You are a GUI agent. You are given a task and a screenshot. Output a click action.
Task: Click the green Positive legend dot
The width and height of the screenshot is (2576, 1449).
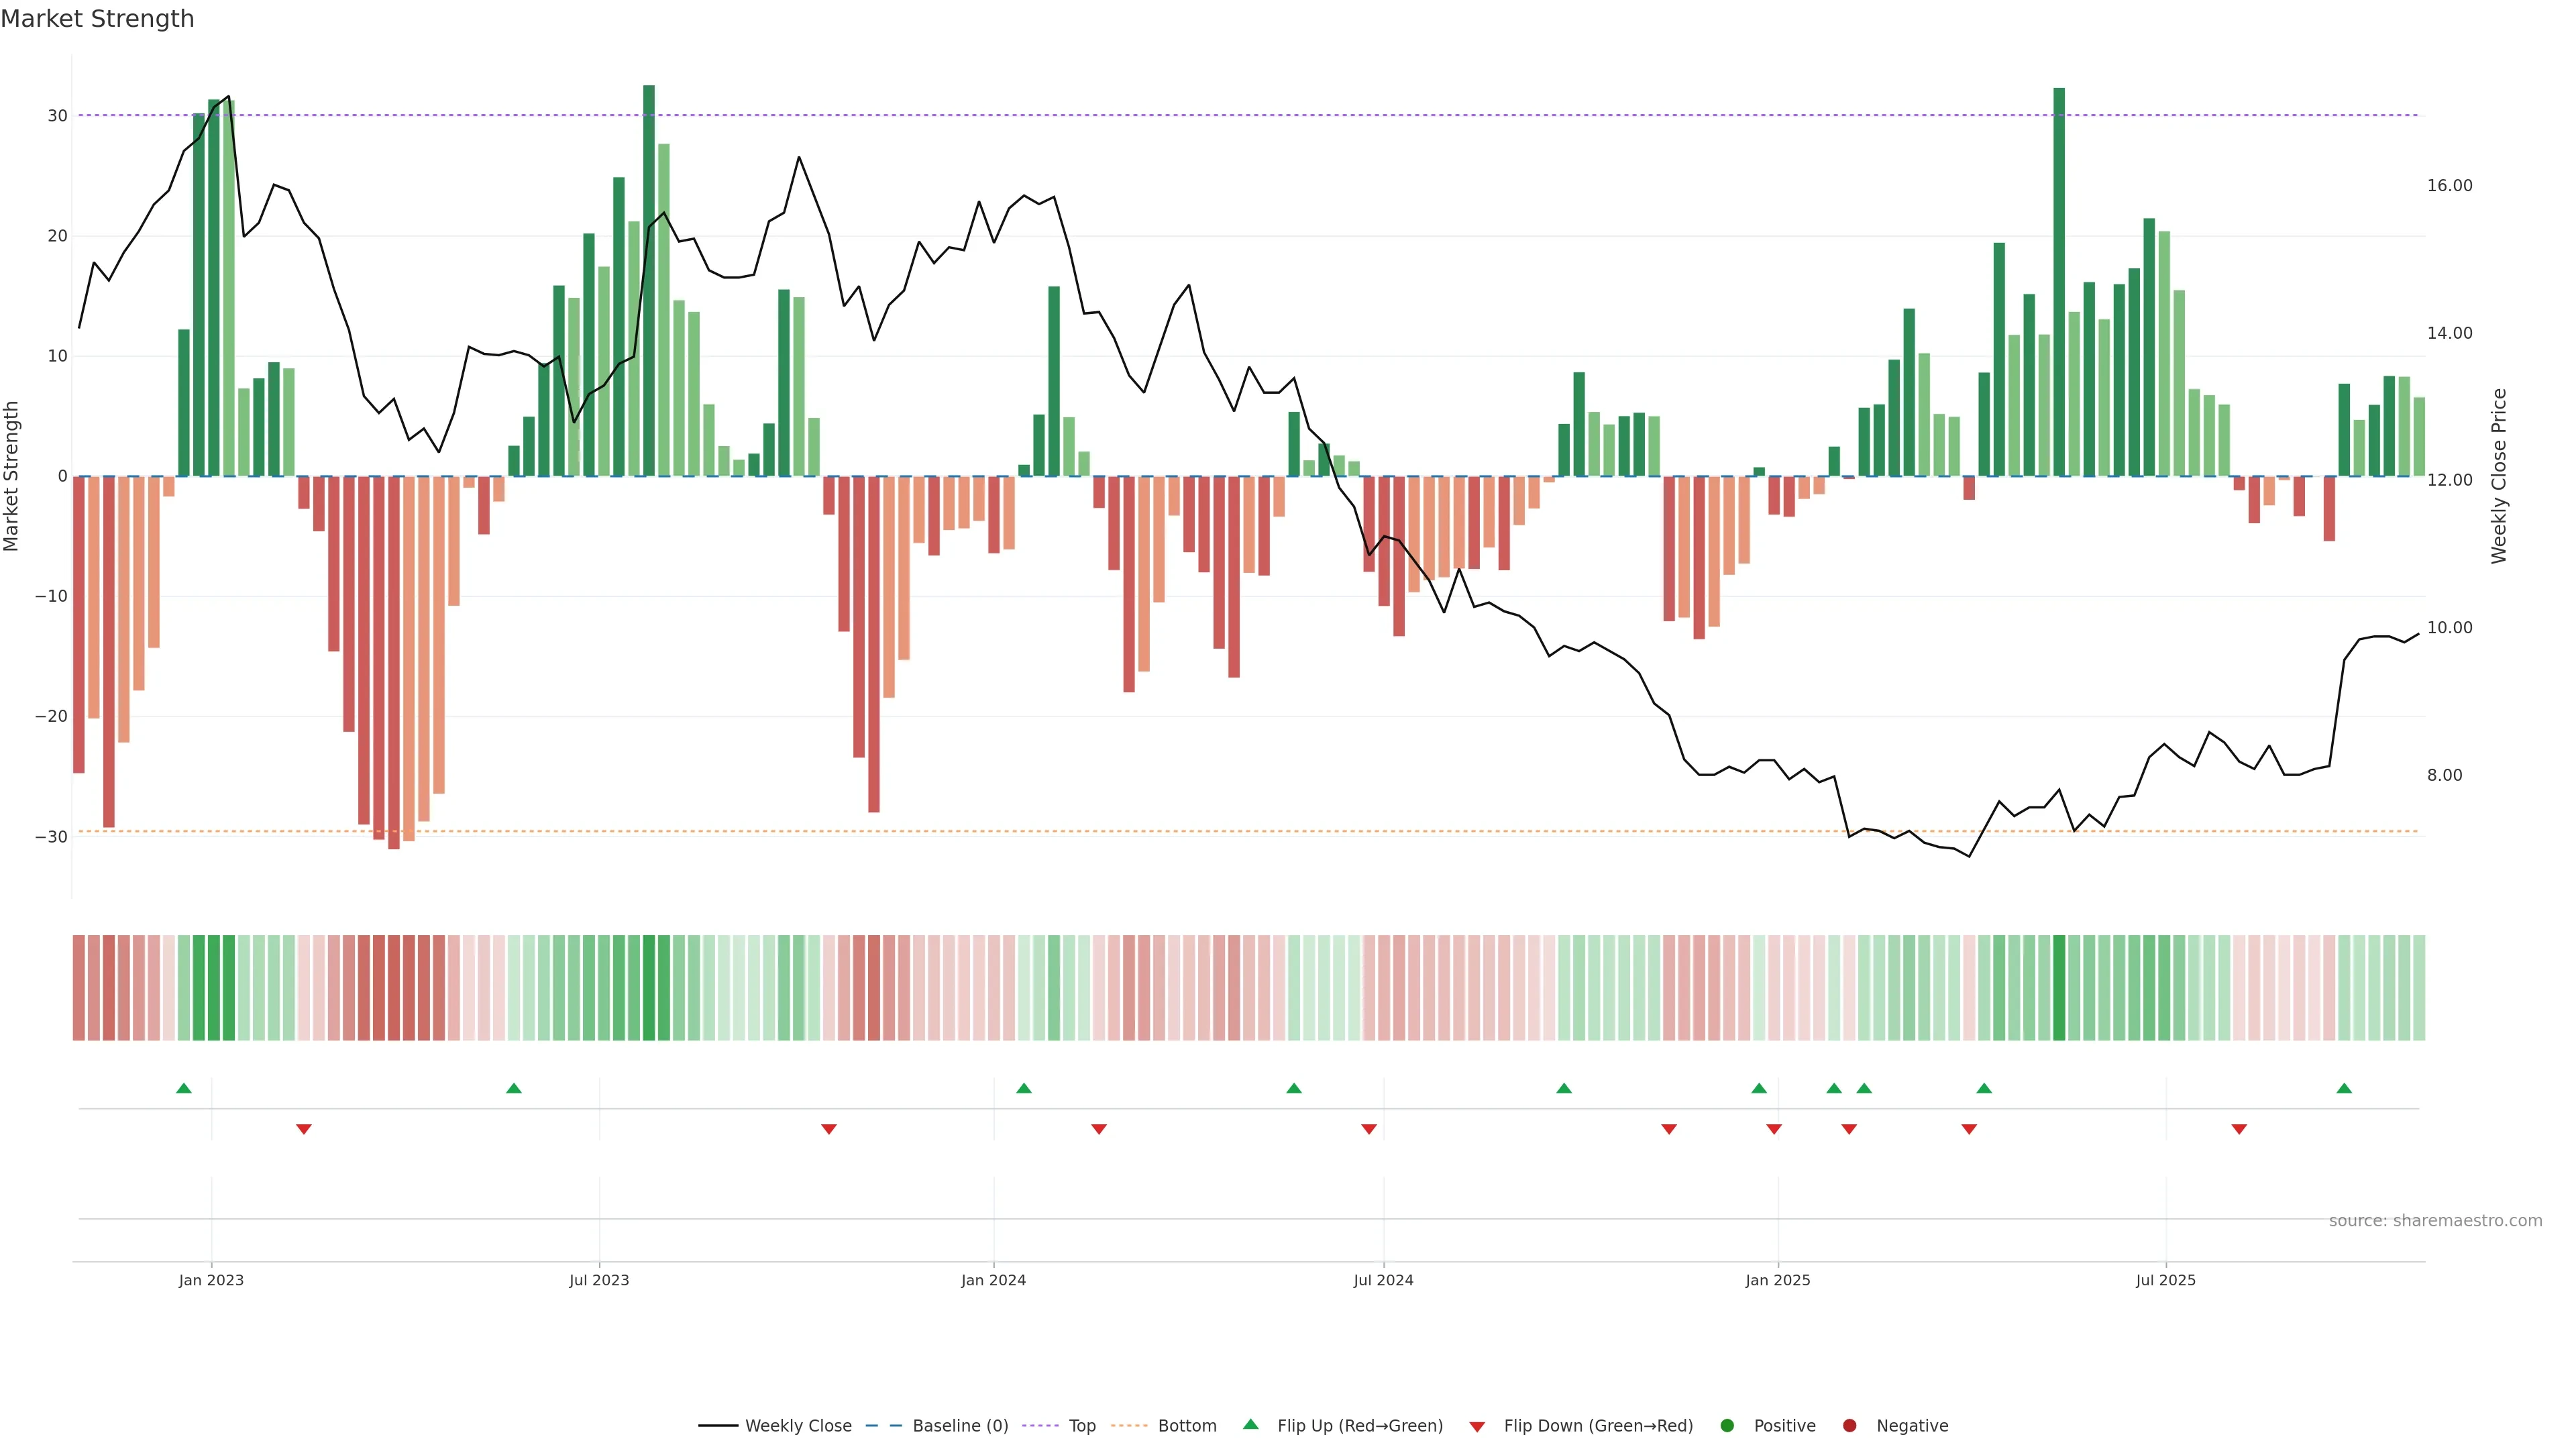click(x=1727, y=1425)
